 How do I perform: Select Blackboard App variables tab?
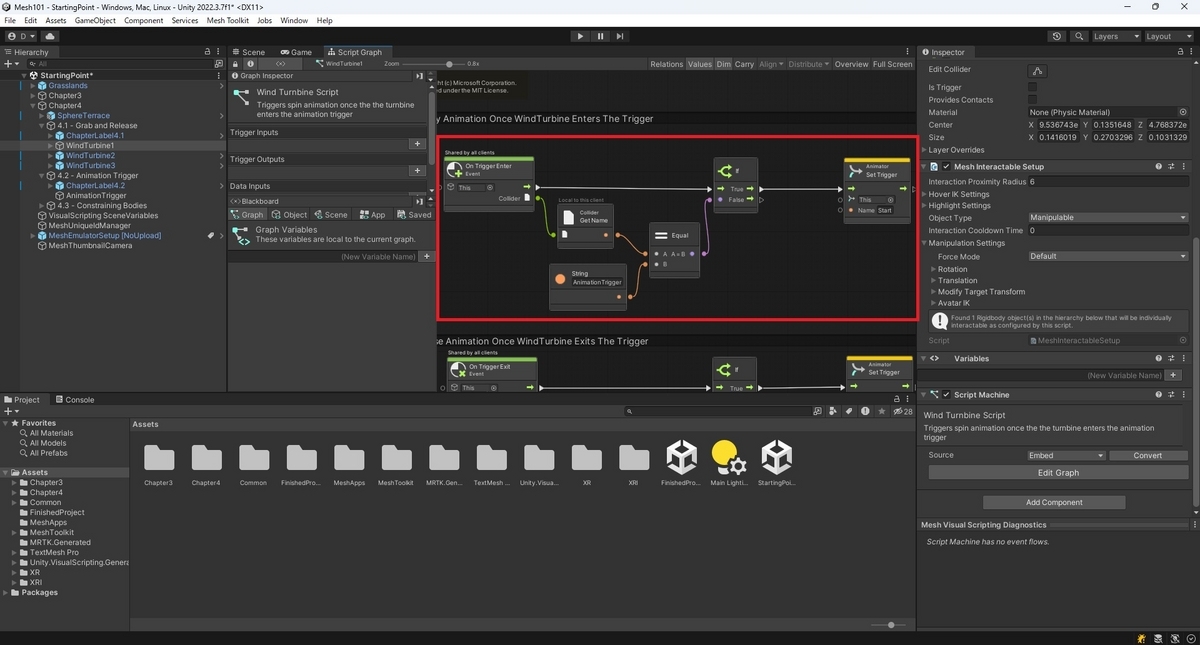[371, 215]
